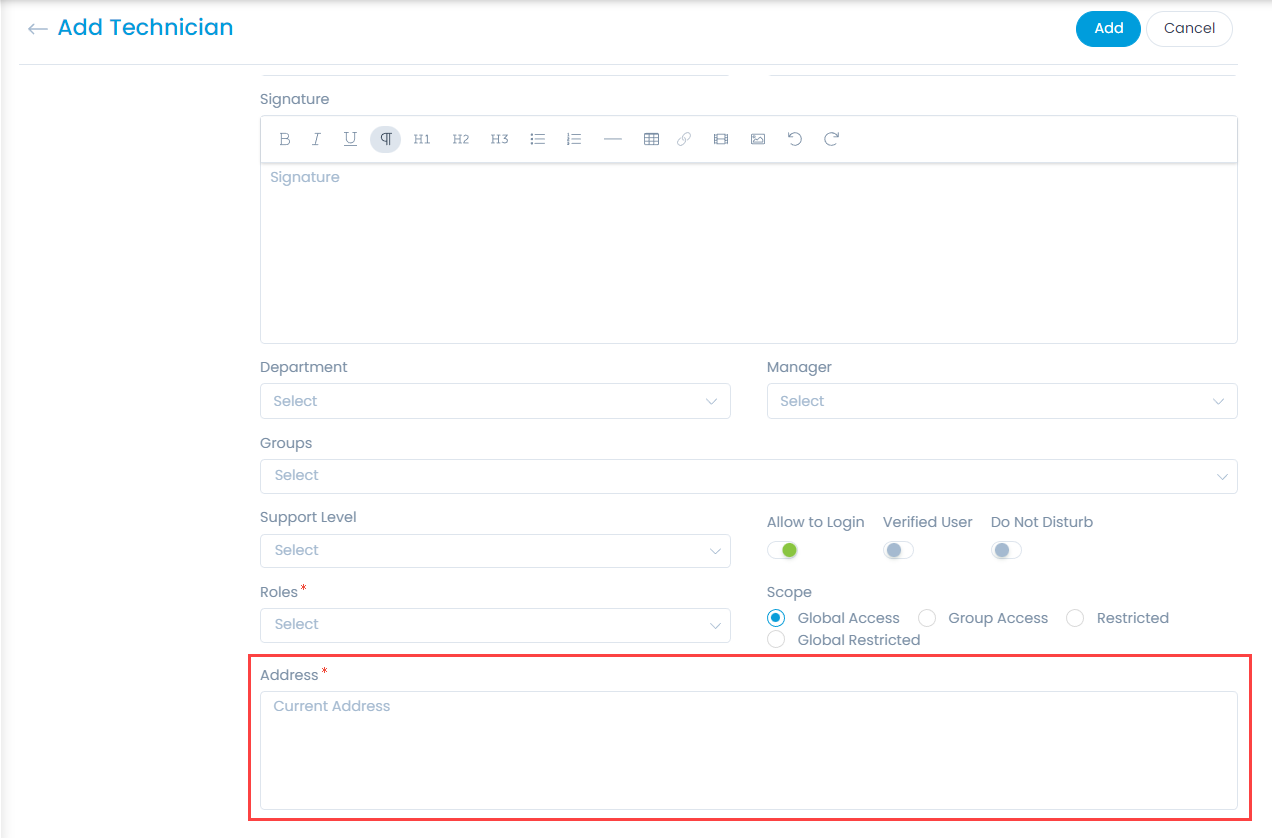Click the undo icon in the Signature toolbar
Viewport: 1272px width, 838px height.
(x=794, y=139)
